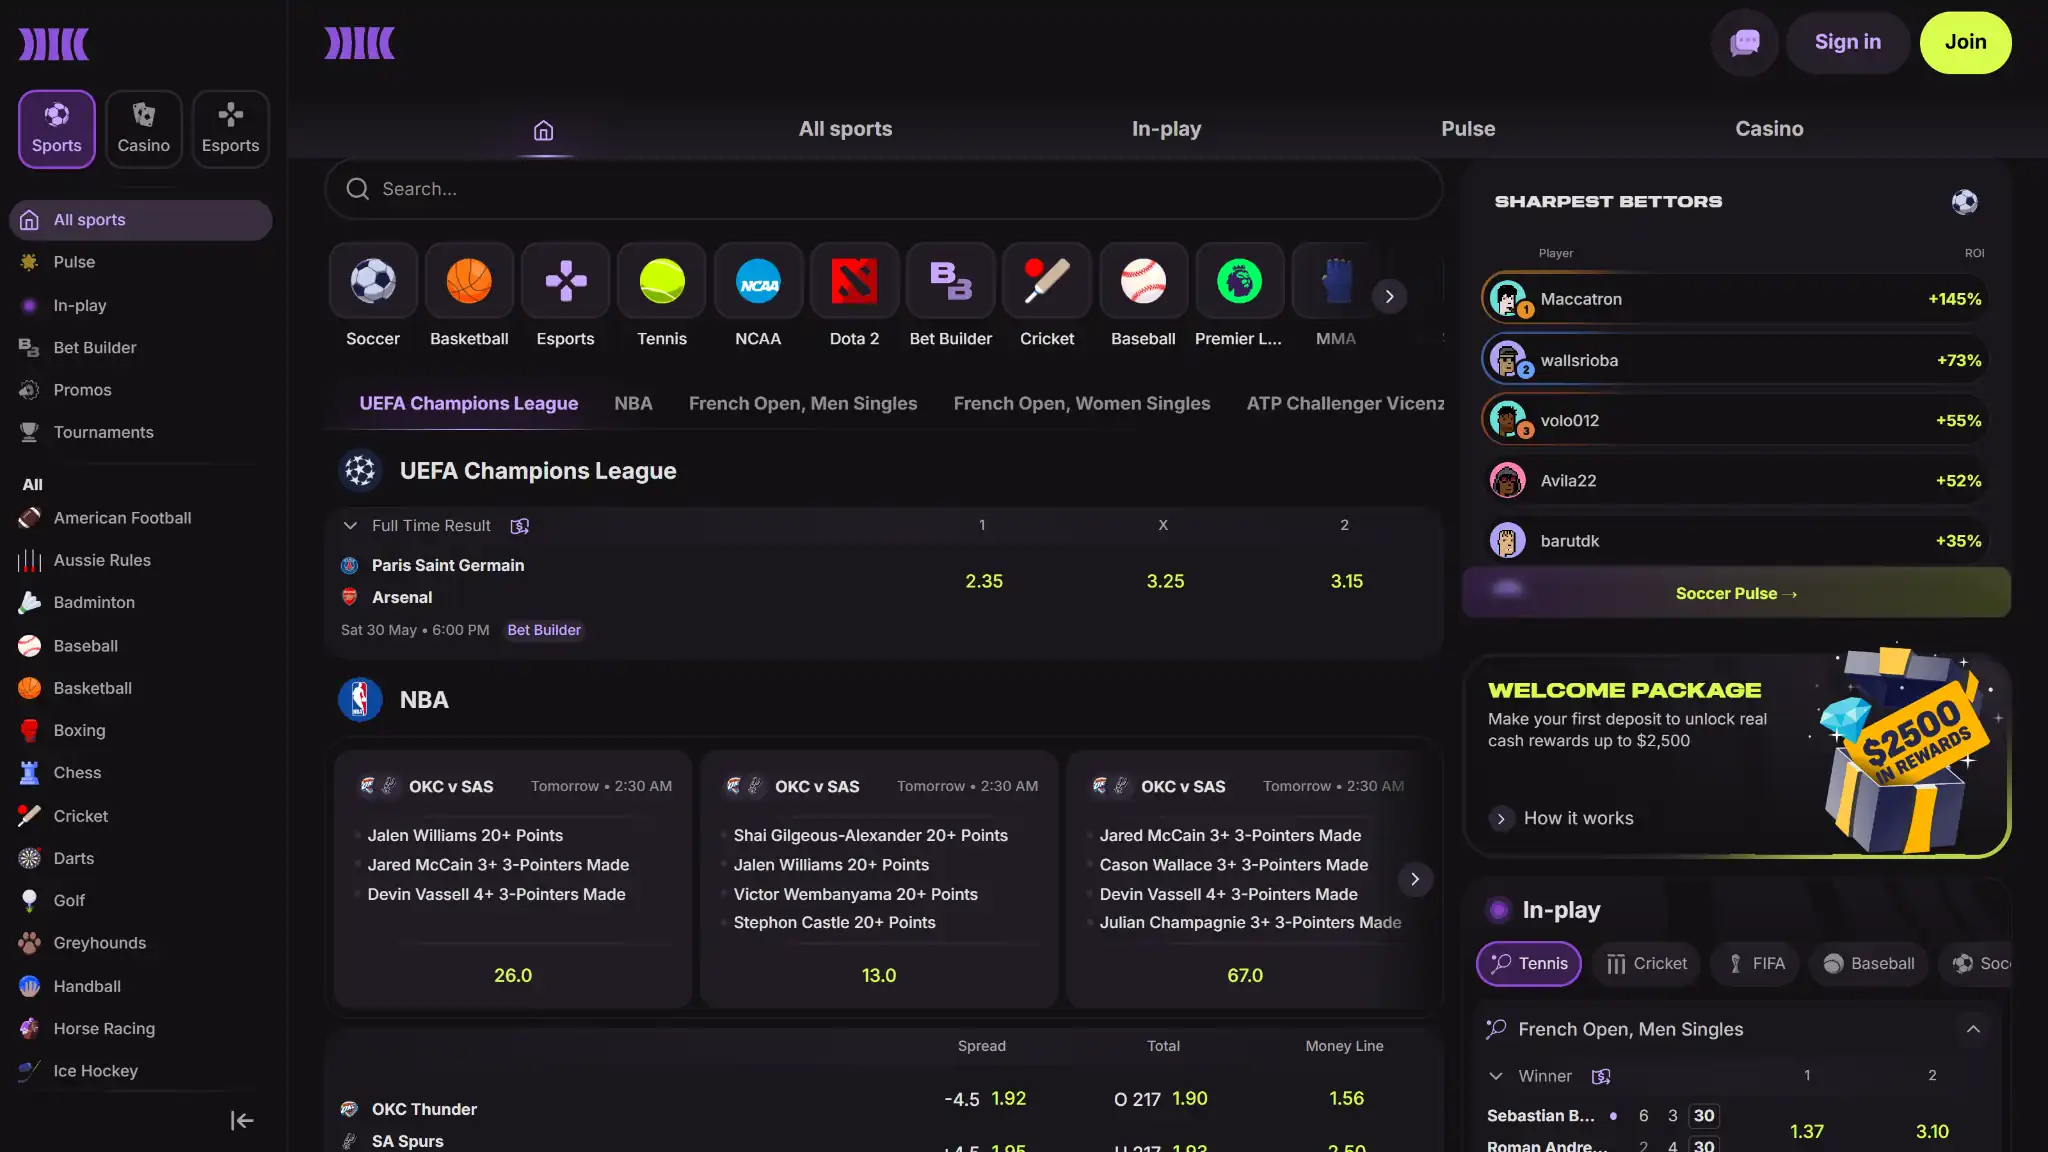
Task: Collapse the sidebar with arrow icon
Action: coord(242,1121)
